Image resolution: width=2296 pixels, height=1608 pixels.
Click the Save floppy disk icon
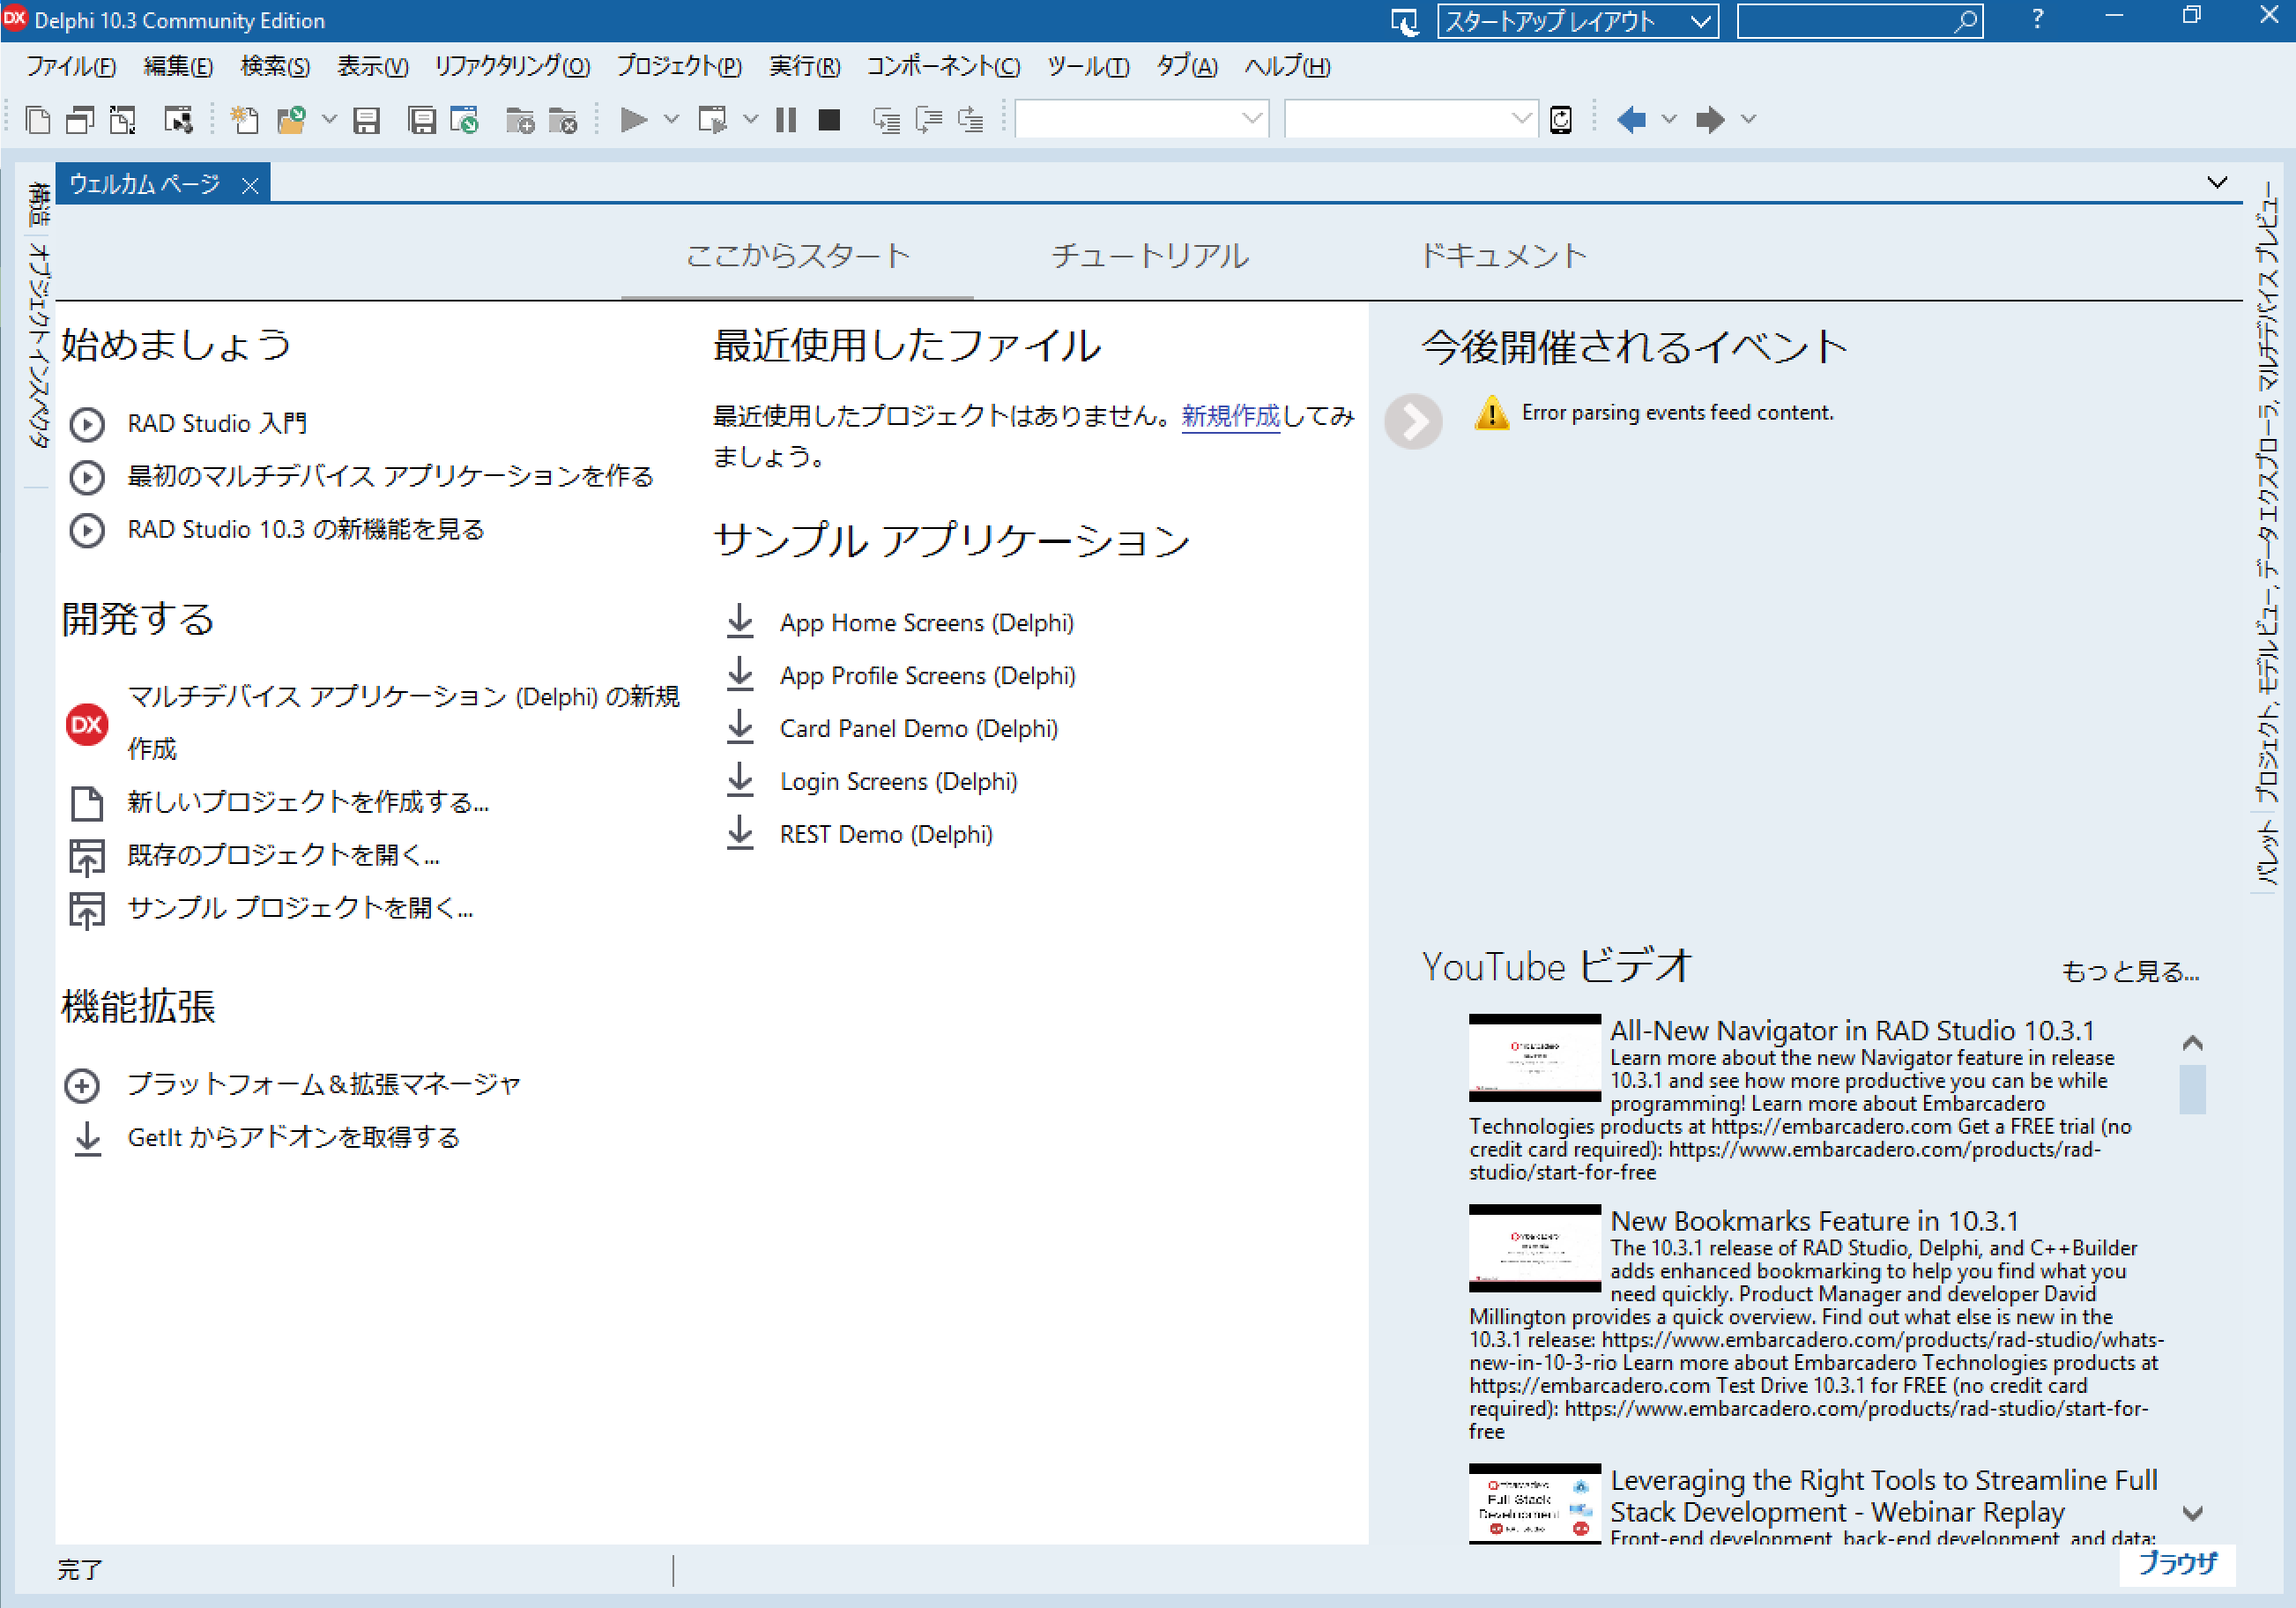tap(367, 120)
